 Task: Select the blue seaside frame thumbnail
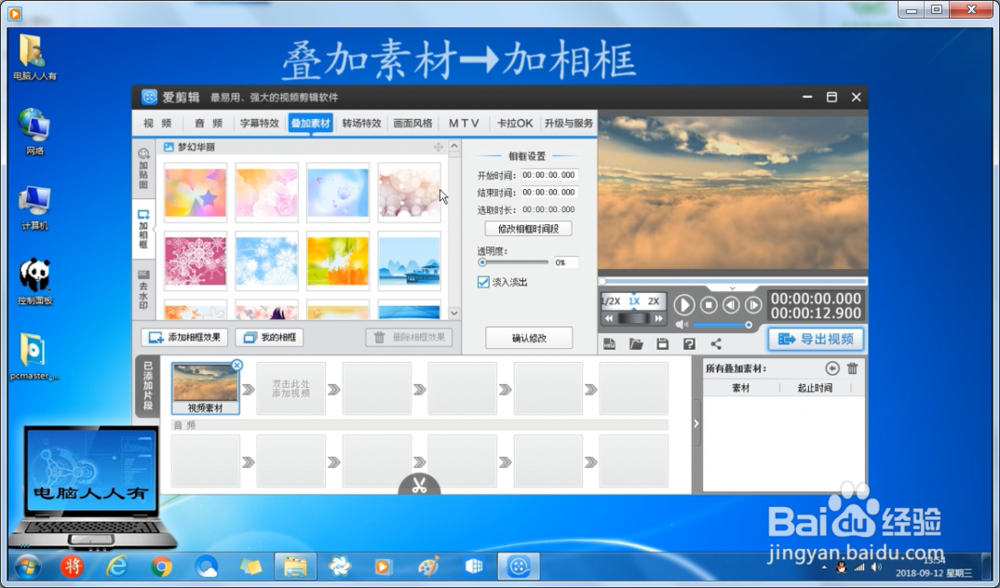(x=409, y=261)
